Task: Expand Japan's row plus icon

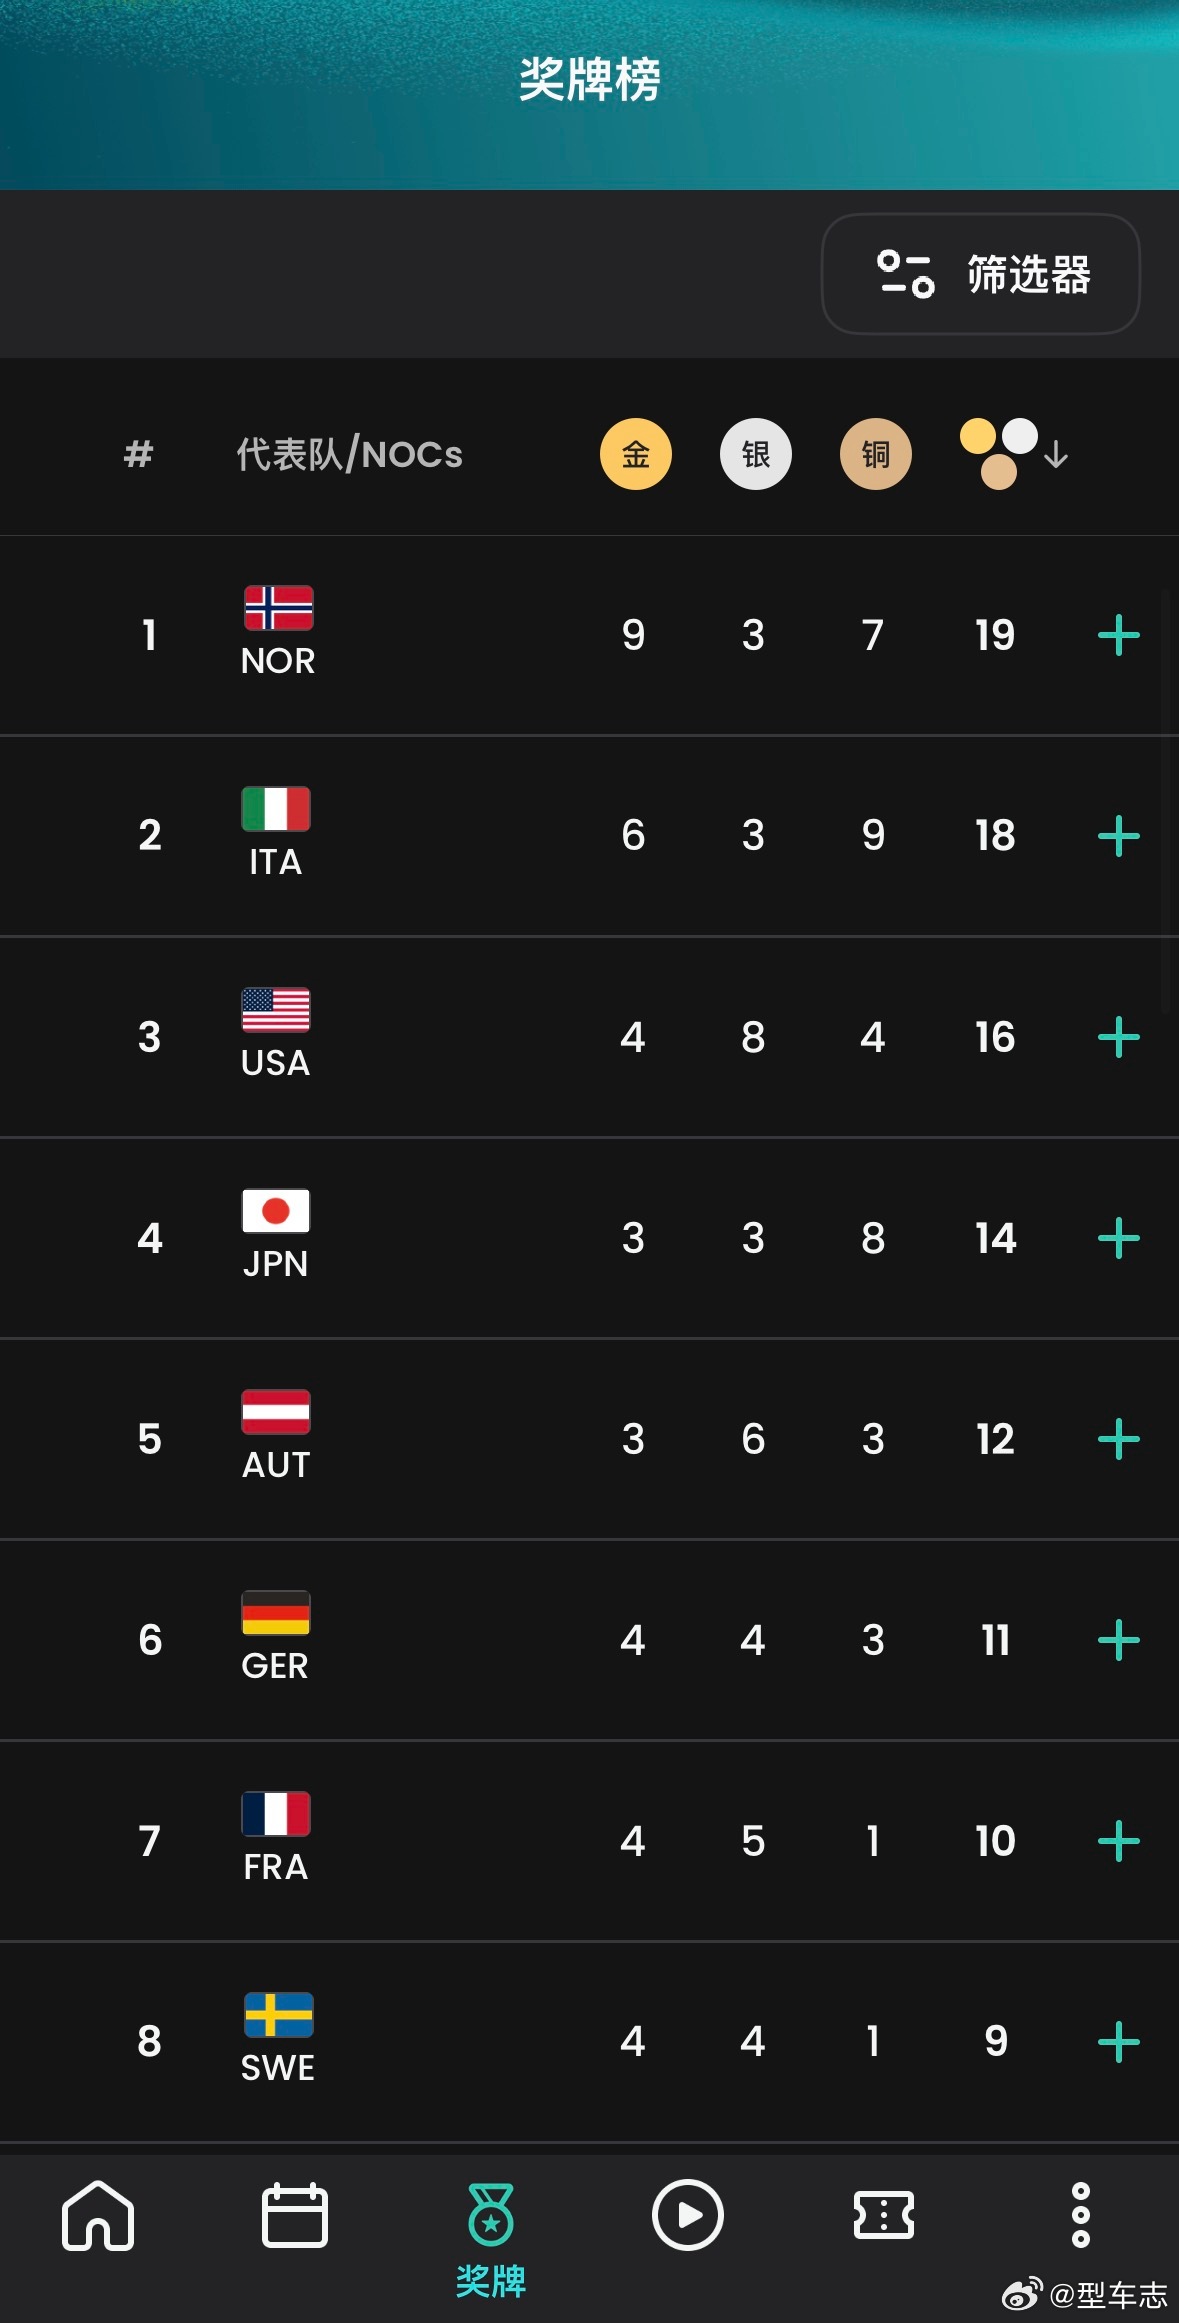Action: click(1118, 1238)
